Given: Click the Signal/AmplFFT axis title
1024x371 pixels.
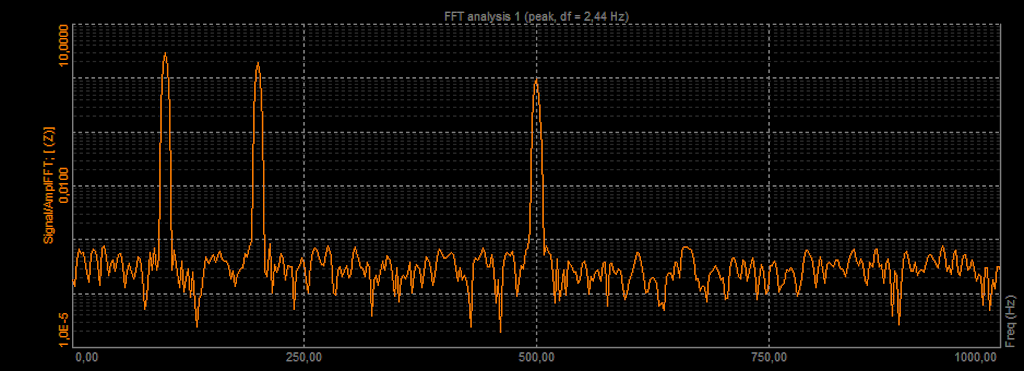Looking at the screenshot, I should 49,185.
